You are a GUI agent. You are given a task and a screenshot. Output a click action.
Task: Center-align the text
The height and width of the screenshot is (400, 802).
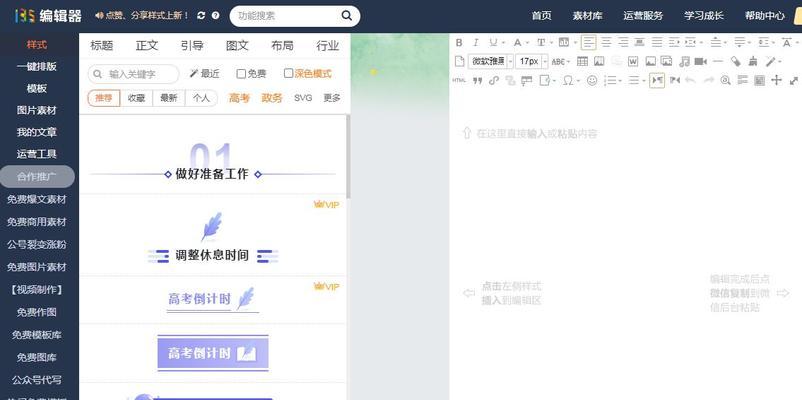pyautogui.click(x=606, y=42)
